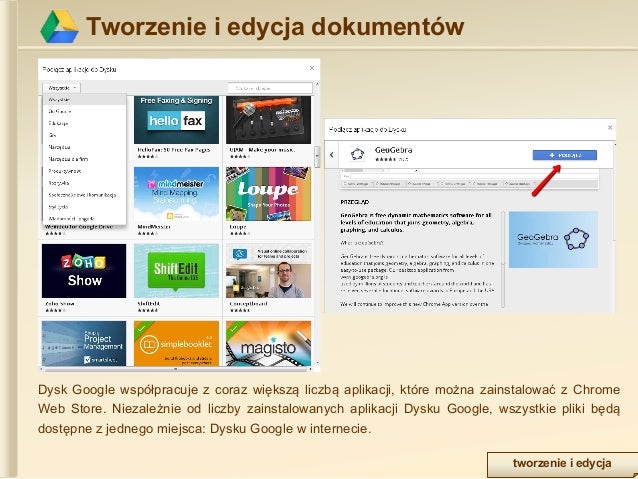
Task: Click the blue connect button for GeoGebra
Action: [565, 155]
